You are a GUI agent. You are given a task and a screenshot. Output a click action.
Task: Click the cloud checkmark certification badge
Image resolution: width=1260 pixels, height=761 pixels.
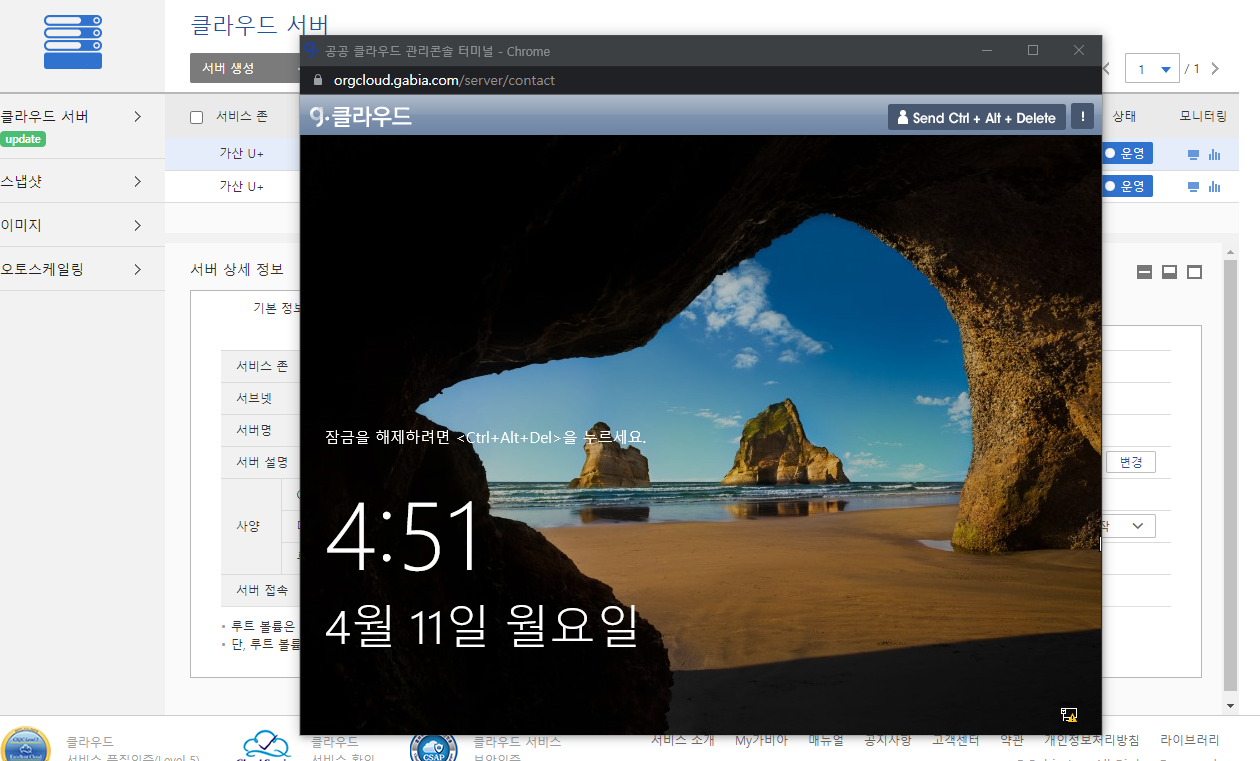click(x=265, y=746)
